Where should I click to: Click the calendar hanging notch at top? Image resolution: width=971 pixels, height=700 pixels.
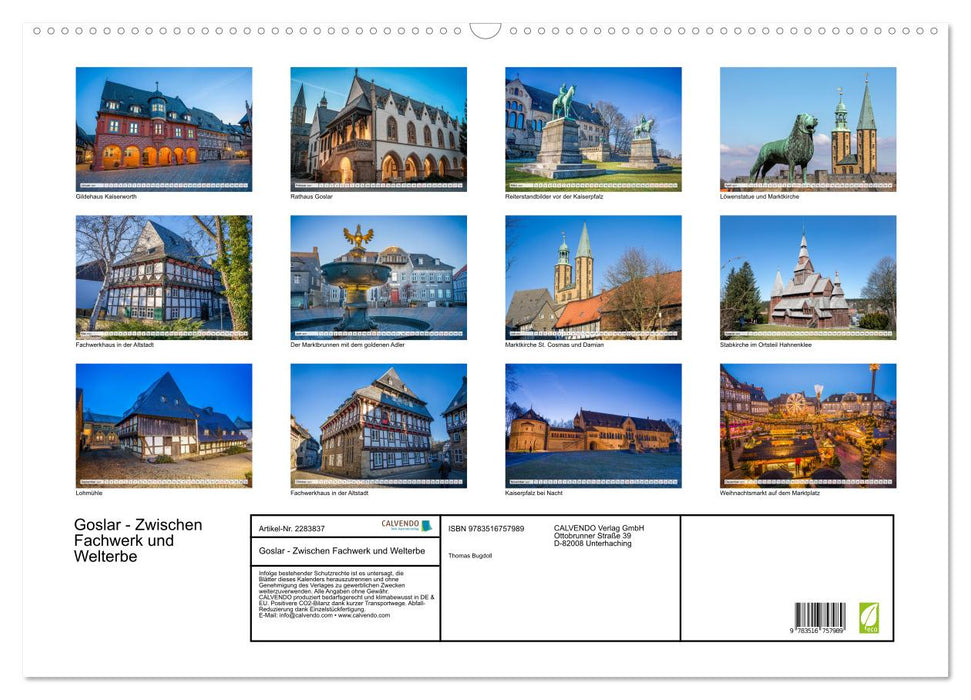[485, 31]
